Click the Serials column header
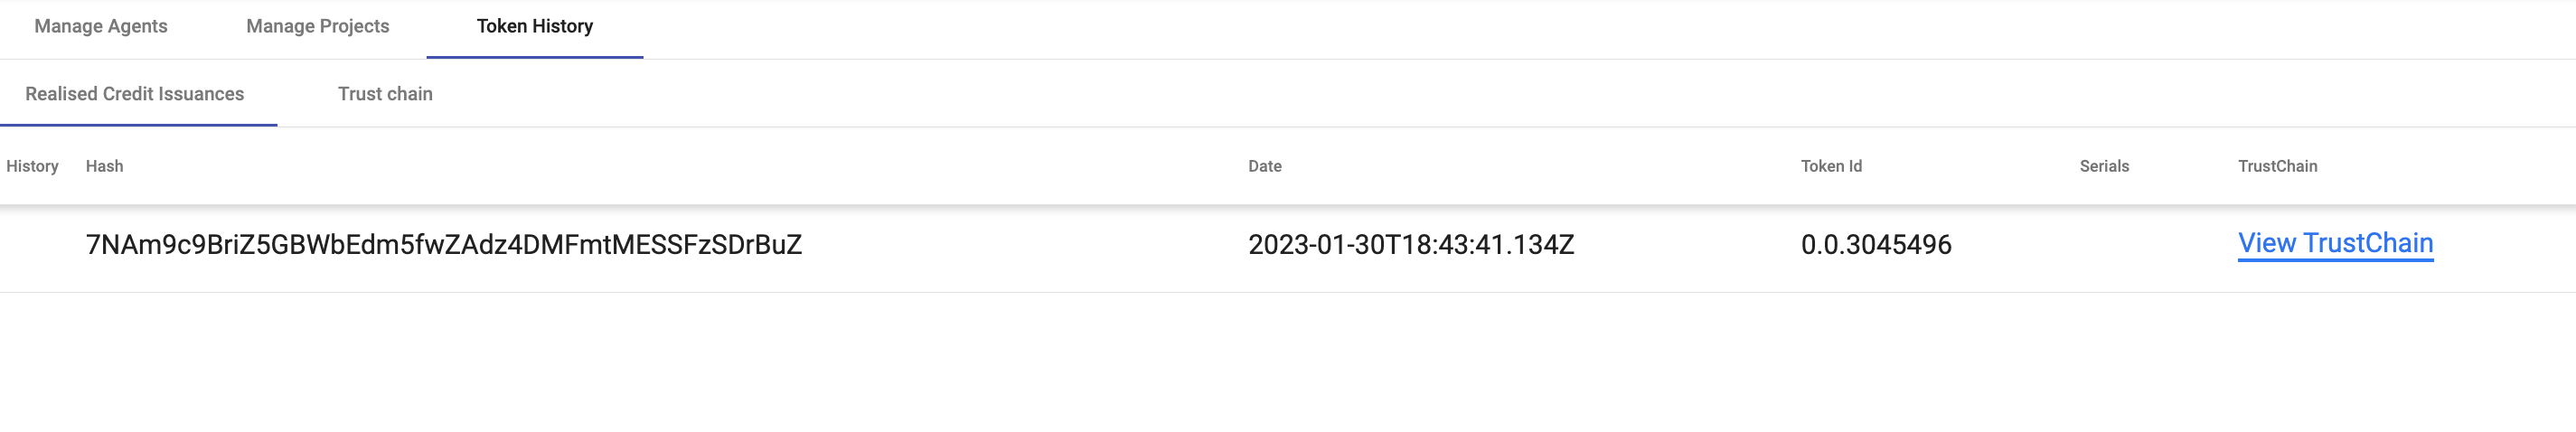Screen dimensions: 2576x432 [2103, 166]
